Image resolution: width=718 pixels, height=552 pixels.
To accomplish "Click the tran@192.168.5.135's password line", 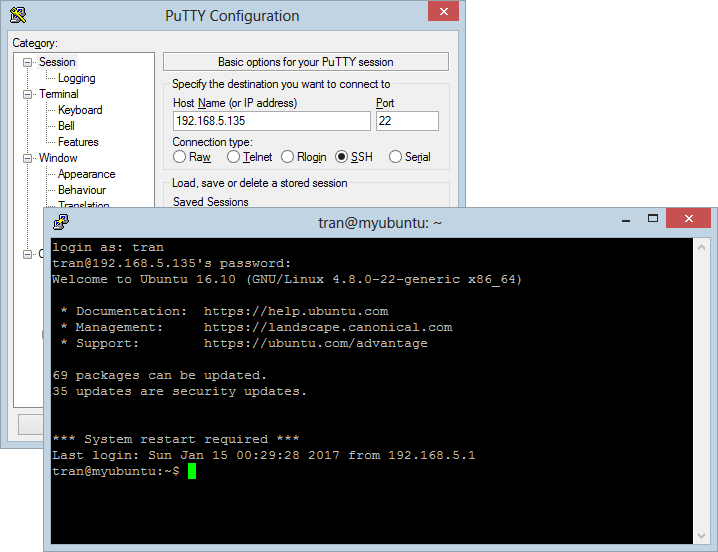I will click(171, 263).
